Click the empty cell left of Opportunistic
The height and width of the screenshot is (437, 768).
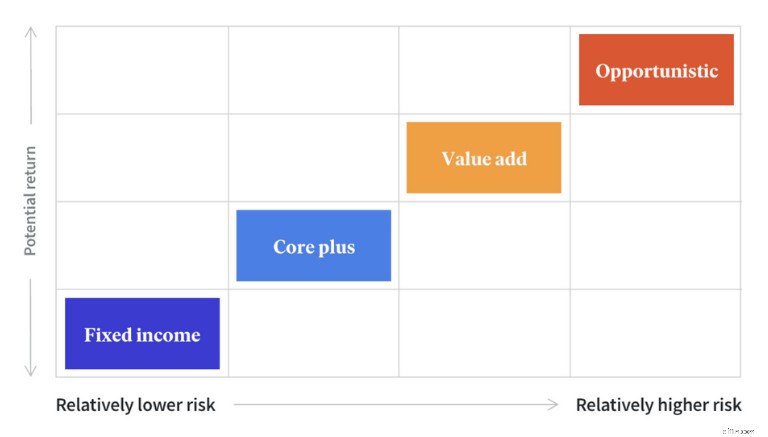(x=484, y=70)
